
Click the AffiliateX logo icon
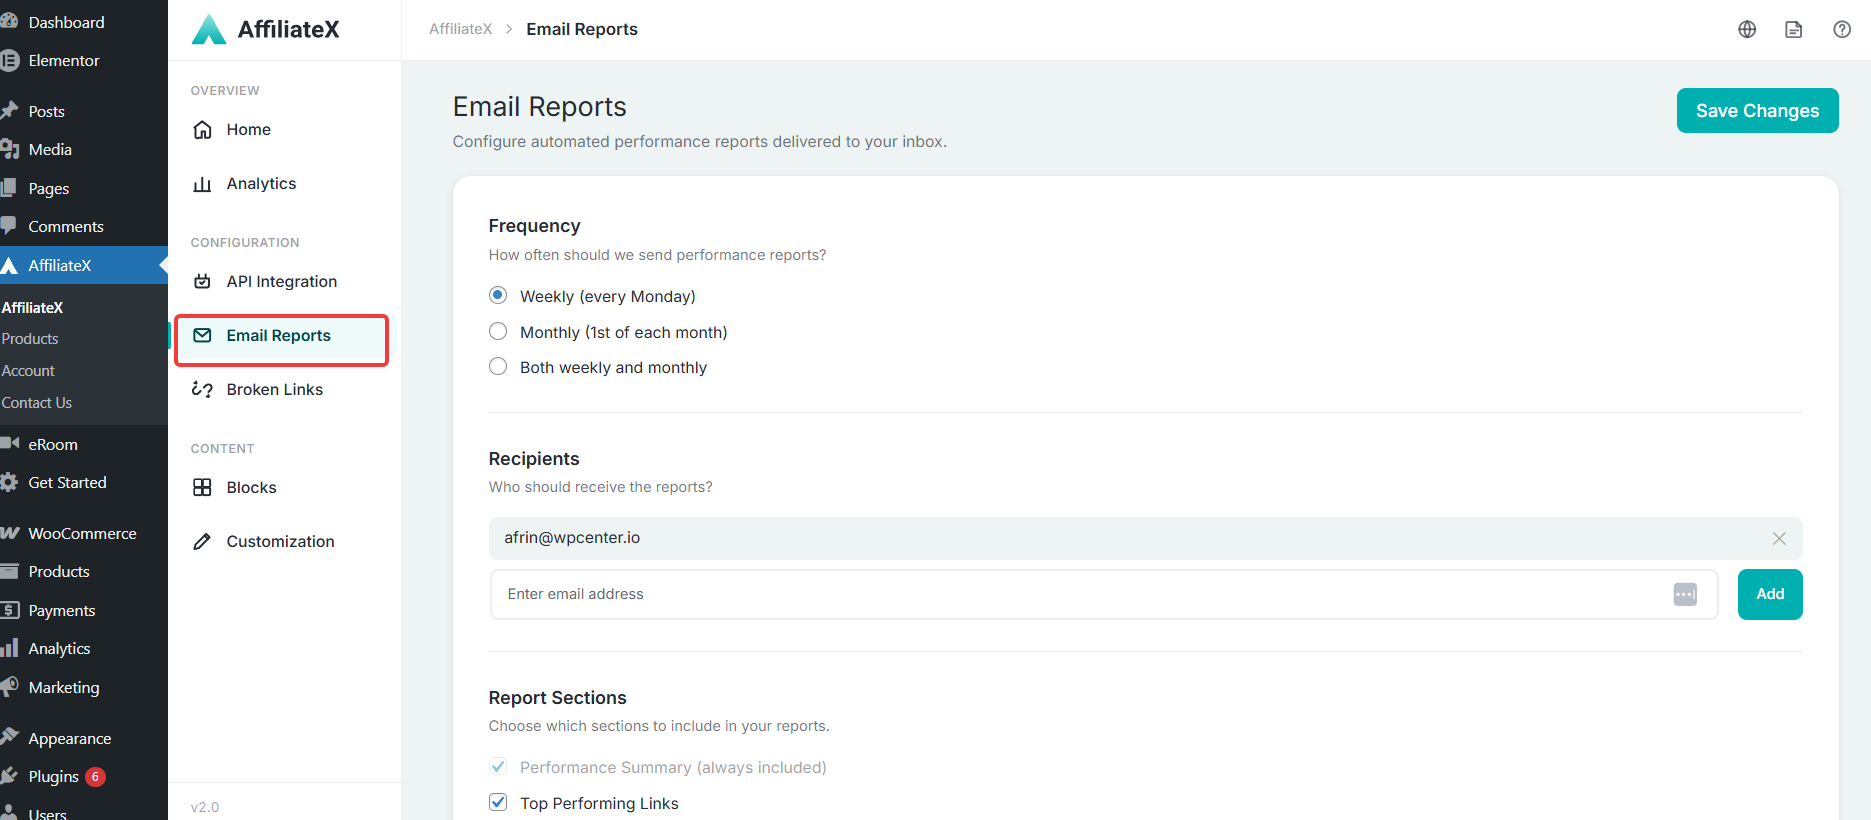tap(209, 30)
